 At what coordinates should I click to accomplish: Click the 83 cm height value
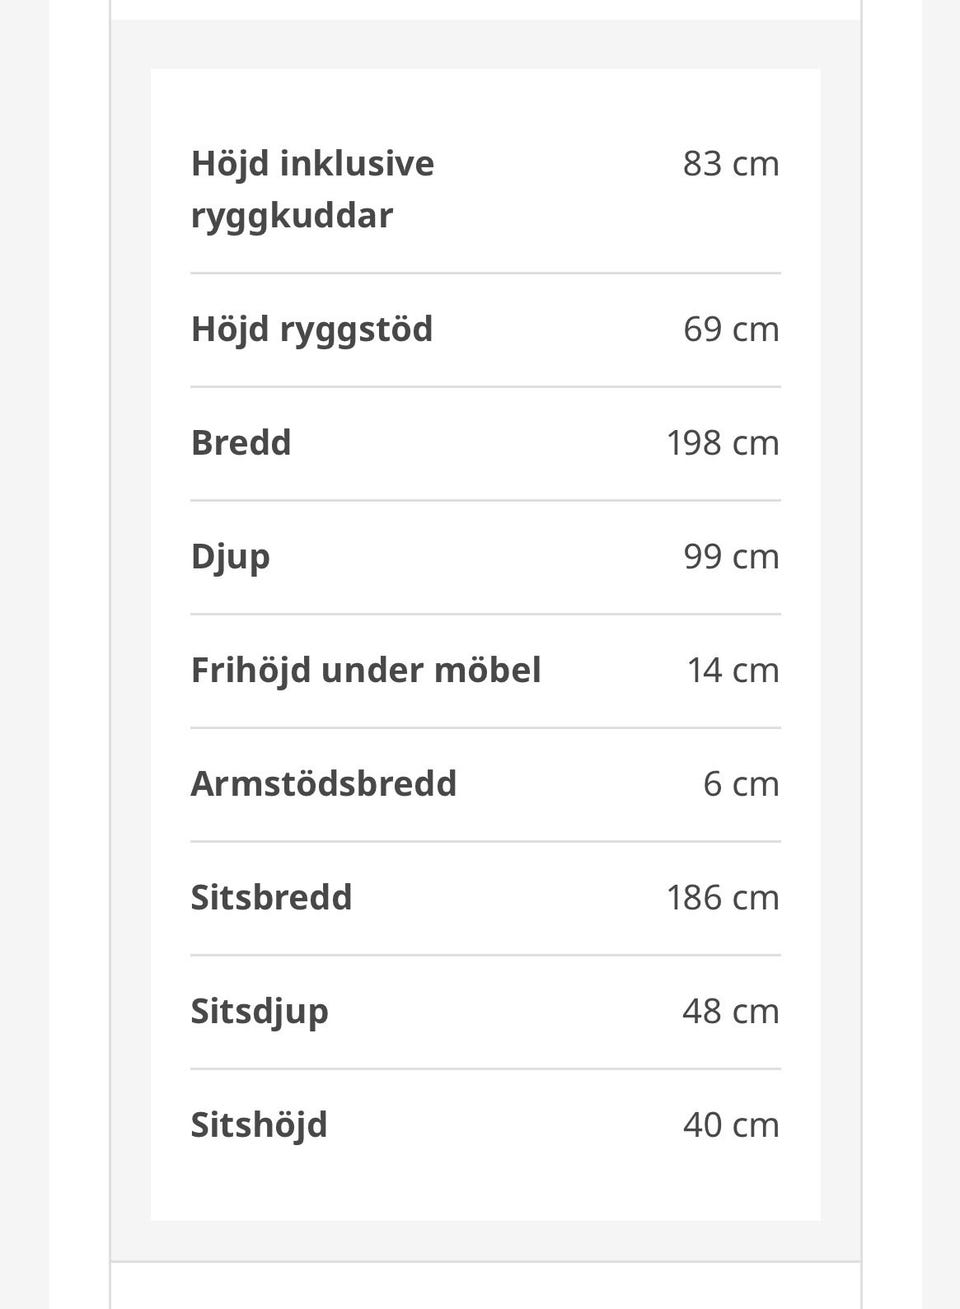click(731, 163)
